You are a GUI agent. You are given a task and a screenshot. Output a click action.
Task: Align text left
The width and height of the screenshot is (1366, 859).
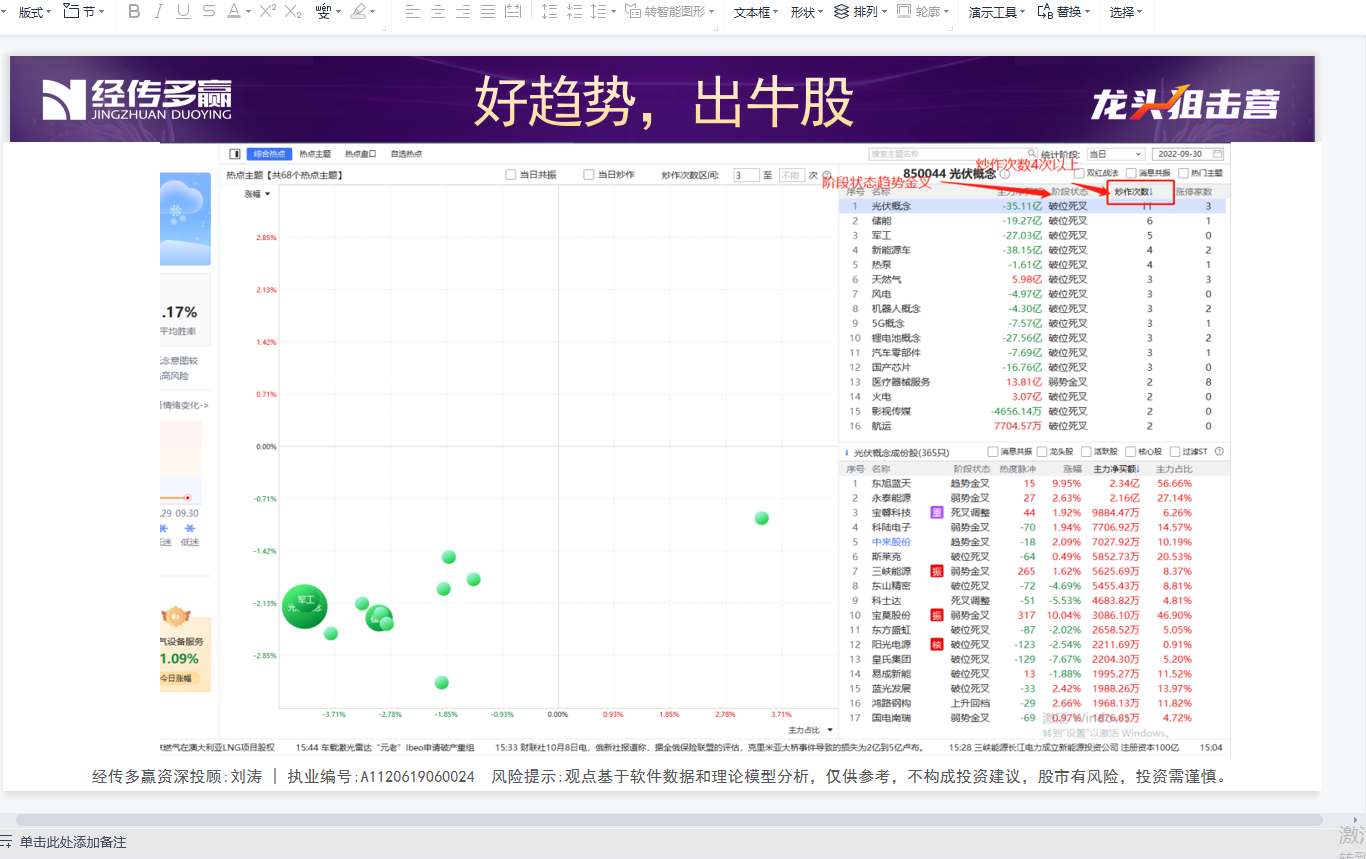click(413, 11)
